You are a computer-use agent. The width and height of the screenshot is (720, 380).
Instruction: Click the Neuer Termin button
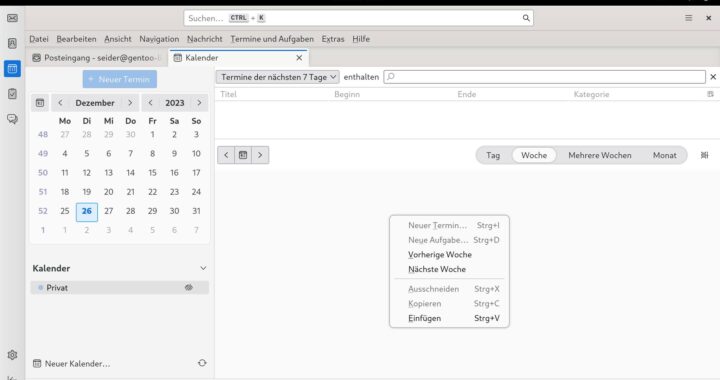tap(119, 79)
